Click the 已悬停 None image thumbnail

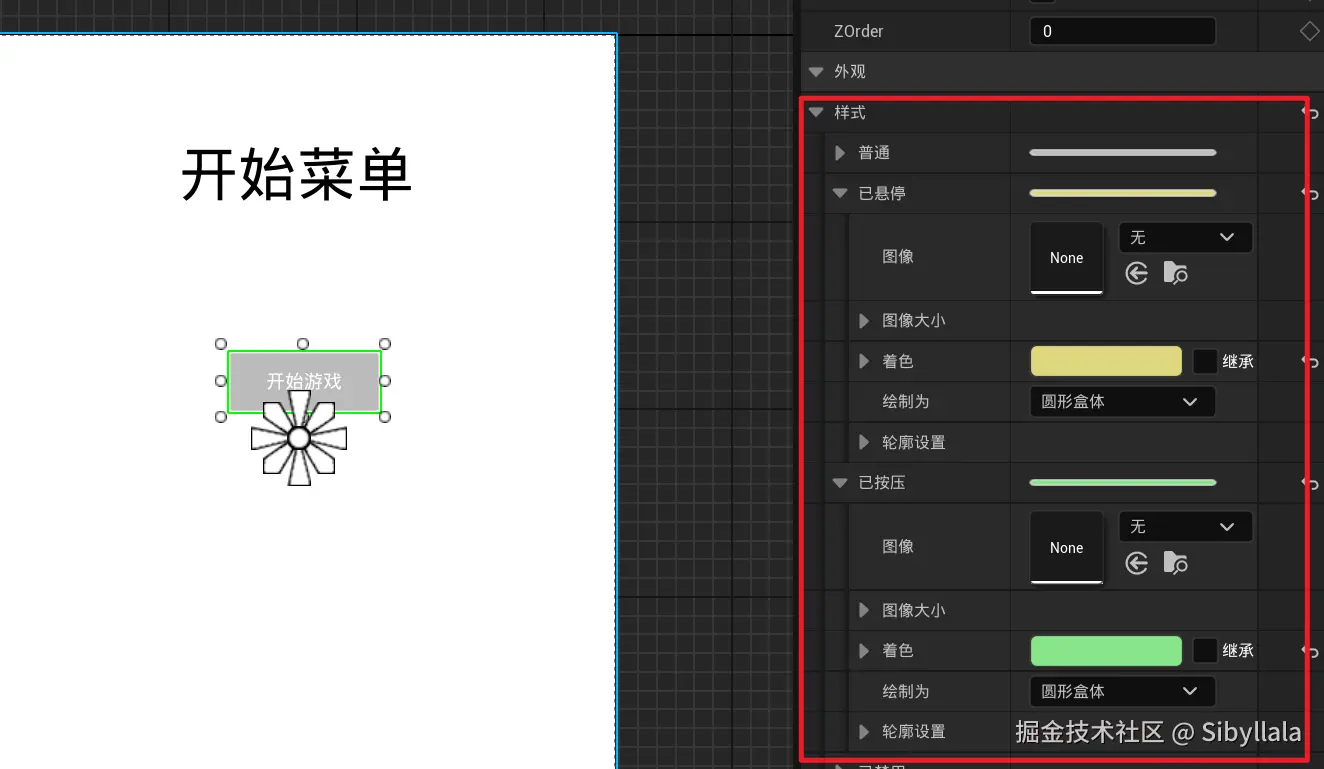pyautogui.click(x=1067, y=258)
